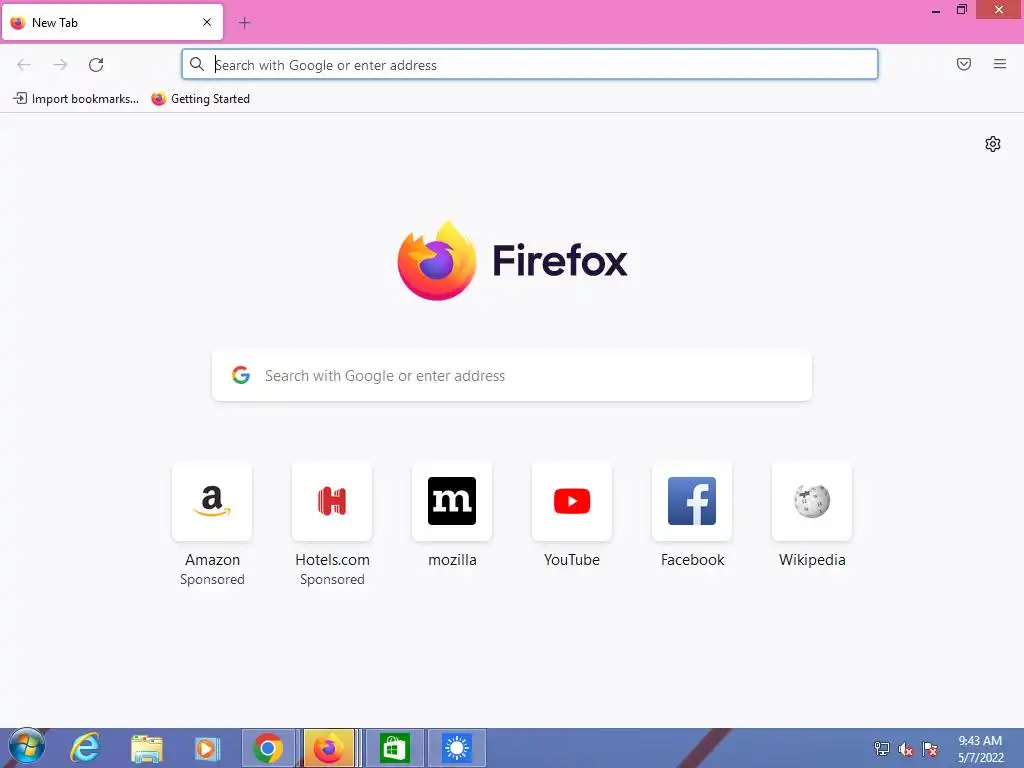Open the Hotels.com sponsored shortcut tile
Screen dimensions: 1024x768
pos(332,502)
